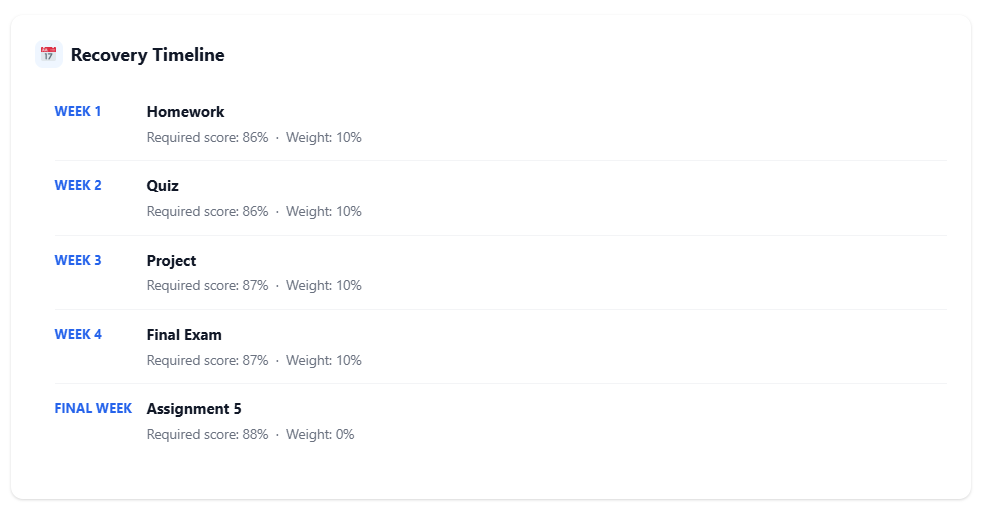Image resolution: width=982 pixels, height=511 pixels.
Task: Select the WEEK 4 timeline marker
Action: 78,335
